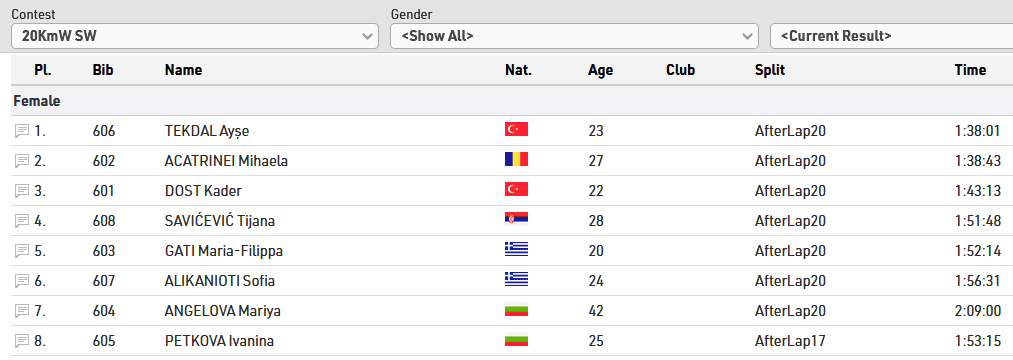The image size is (1013, 360).
Task: Select the name ACATRINEI Mihaela
Action: tap(226, 161)
